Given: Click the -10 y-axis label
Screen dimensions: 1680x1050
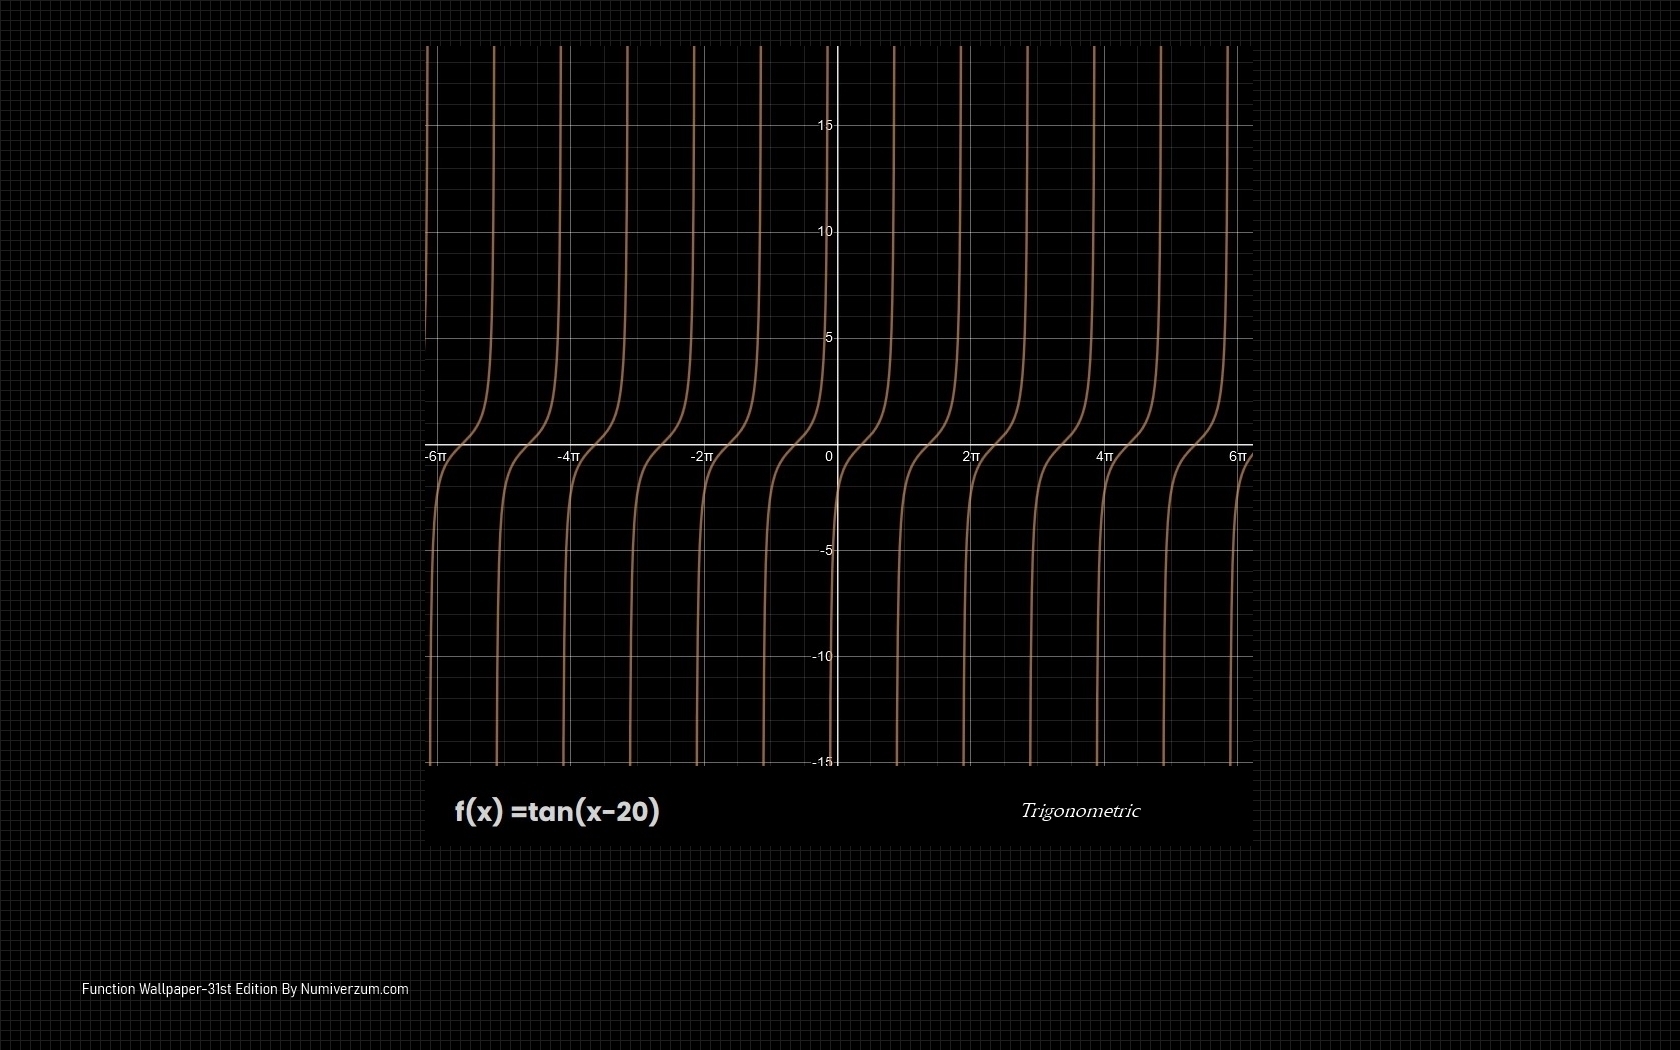Looking at the screenshot, I should [822, 657].
